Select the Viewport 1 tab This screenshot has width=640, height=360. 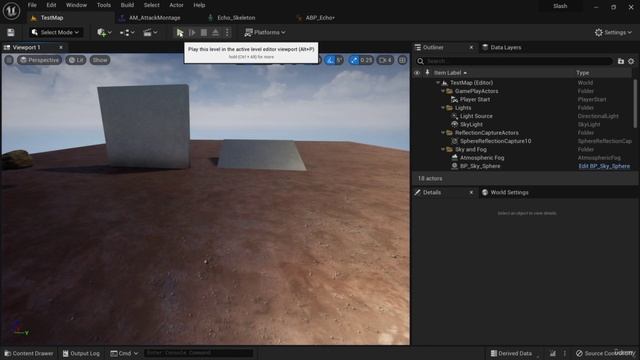pos(26,48)
